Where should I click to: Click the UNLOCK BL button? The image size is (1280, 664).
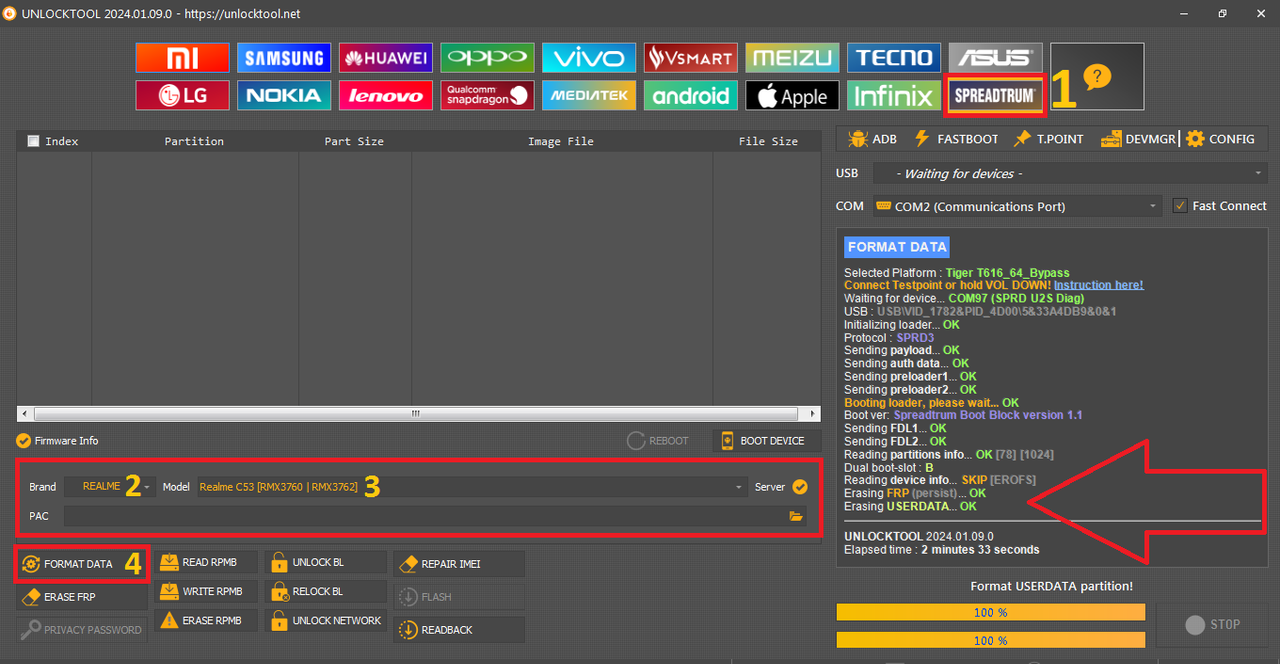tap(325, 562)
